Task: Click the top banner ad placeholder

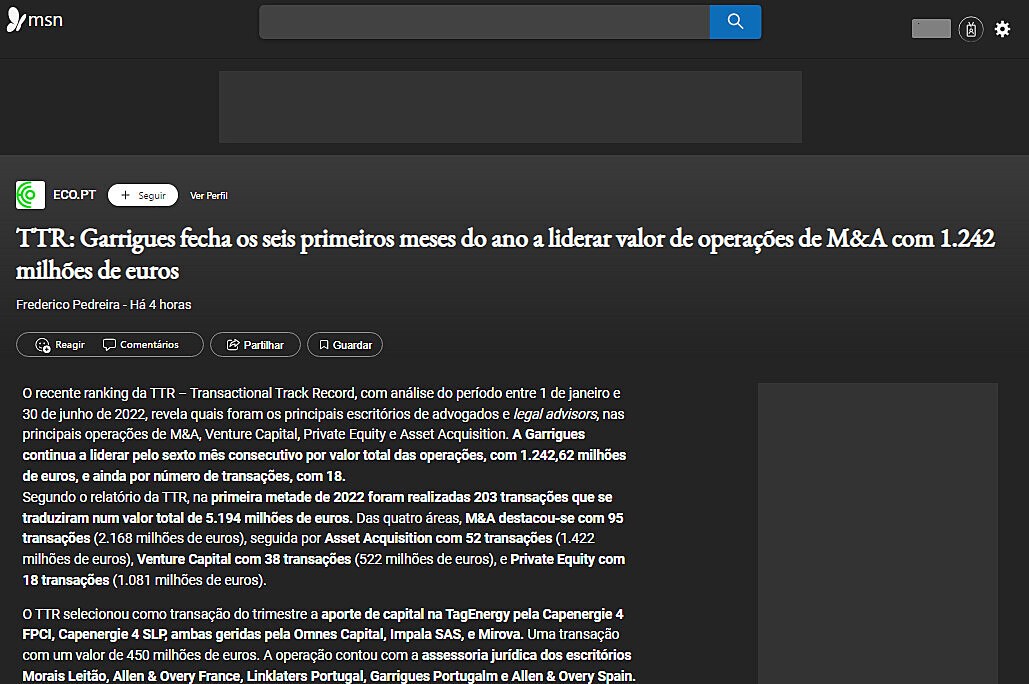Action: (x=511, y=107)
